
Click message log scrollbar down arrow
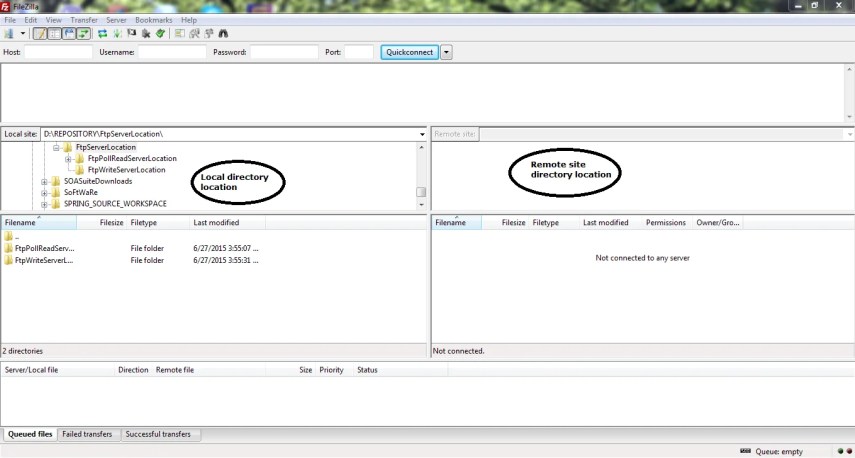850,117
